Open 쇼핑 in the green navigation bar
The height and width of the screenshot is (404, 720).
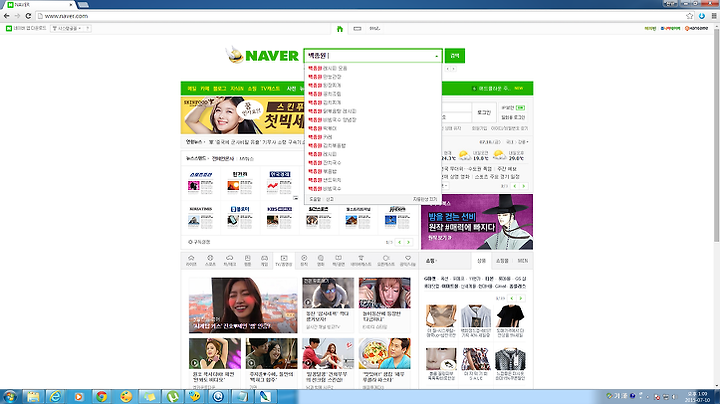point(252,89)
